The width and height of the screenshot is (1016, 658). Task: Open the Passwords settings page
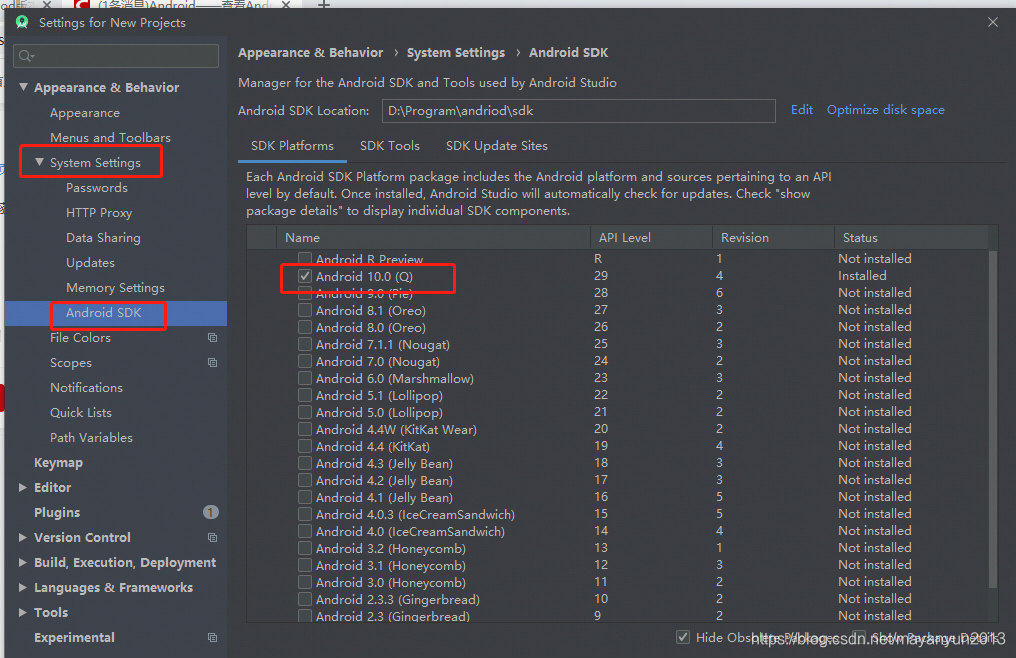[x=97, y=187]
